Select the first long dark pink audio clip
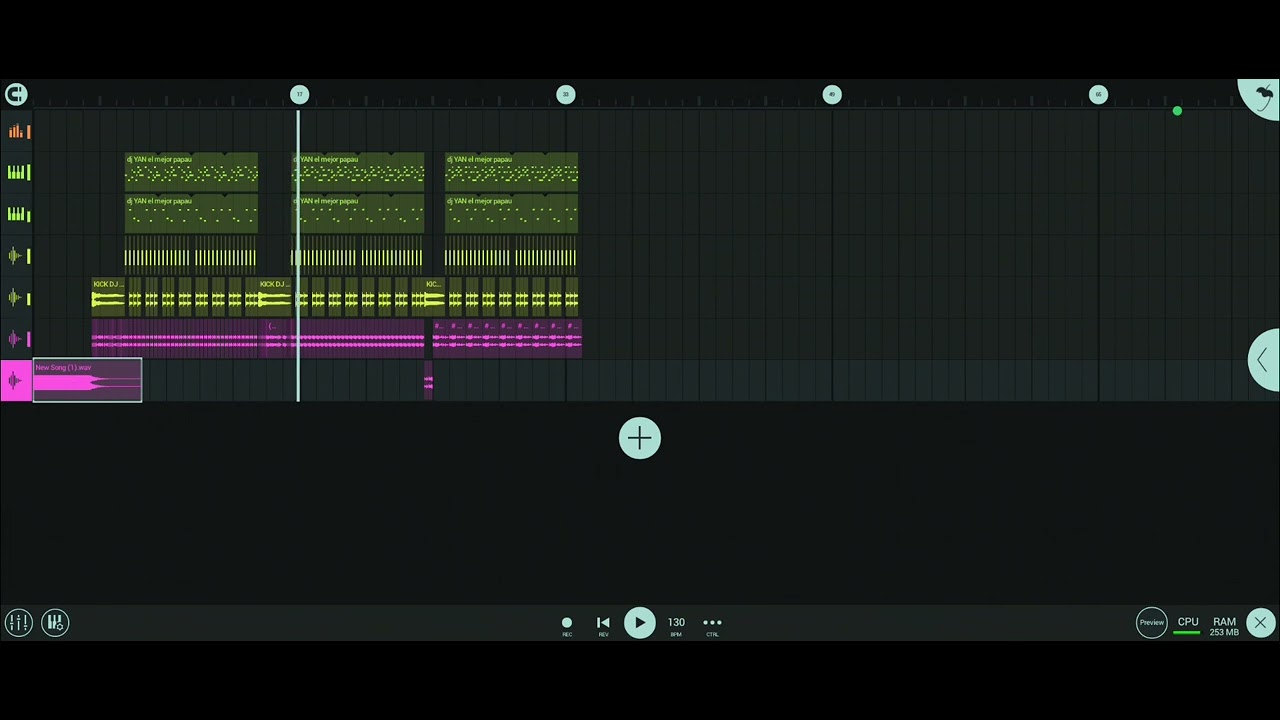The height and width of the screenshot is (720, 1280). tap(175, 339)
